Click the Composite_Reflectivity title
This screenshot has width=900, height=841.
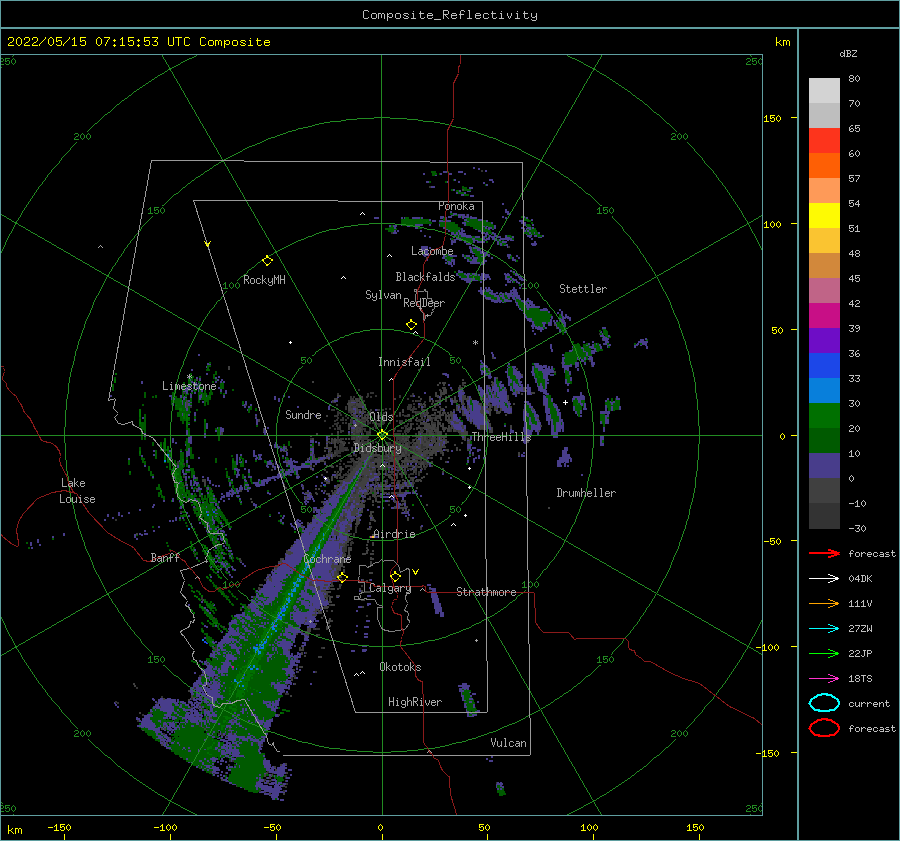coord(449,15)
